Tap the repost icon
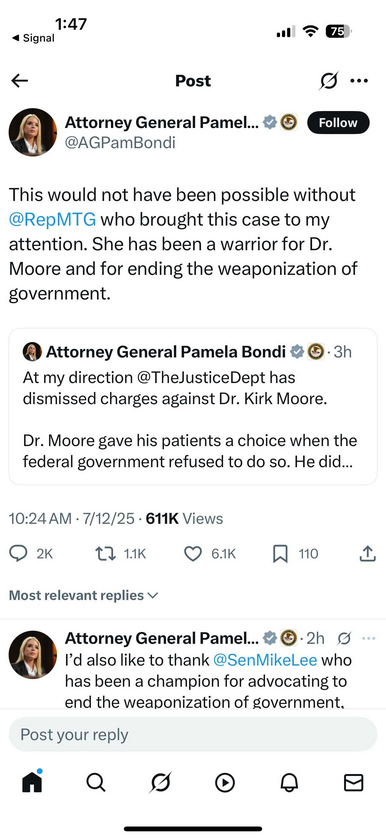 (103, 554)
